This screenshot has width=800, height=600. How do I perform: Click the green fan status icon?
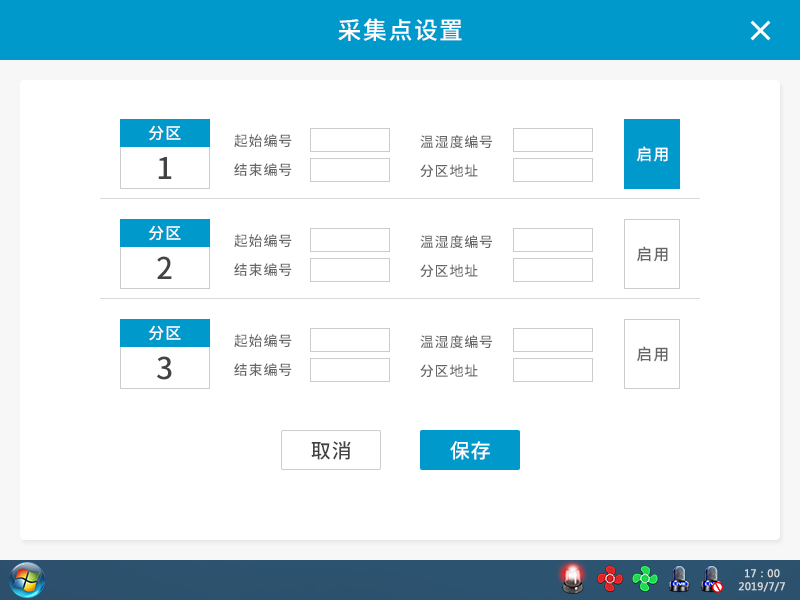coord(645,579)
